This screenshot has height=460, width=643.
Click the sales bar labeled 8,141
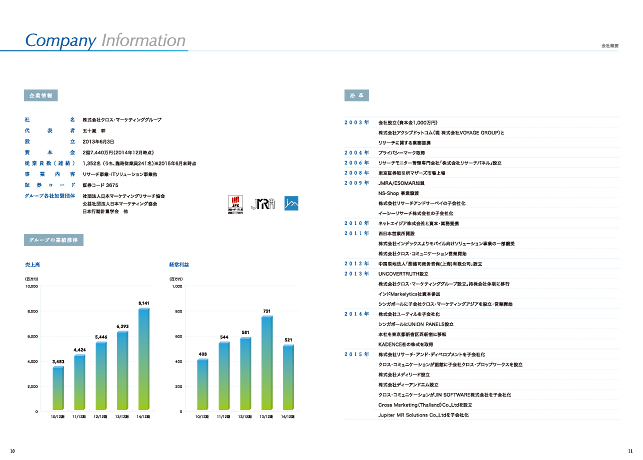click(144, 359)
